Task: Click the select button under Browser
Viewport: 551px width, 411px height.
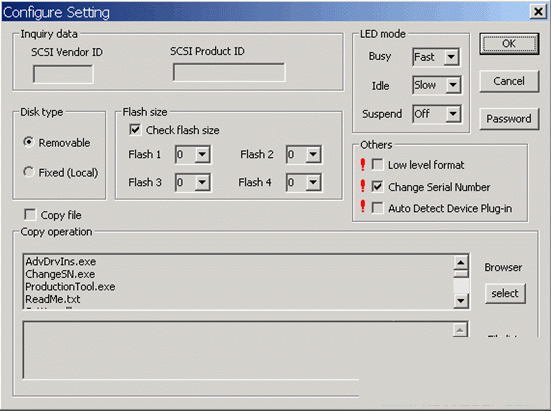Action: 505,293
